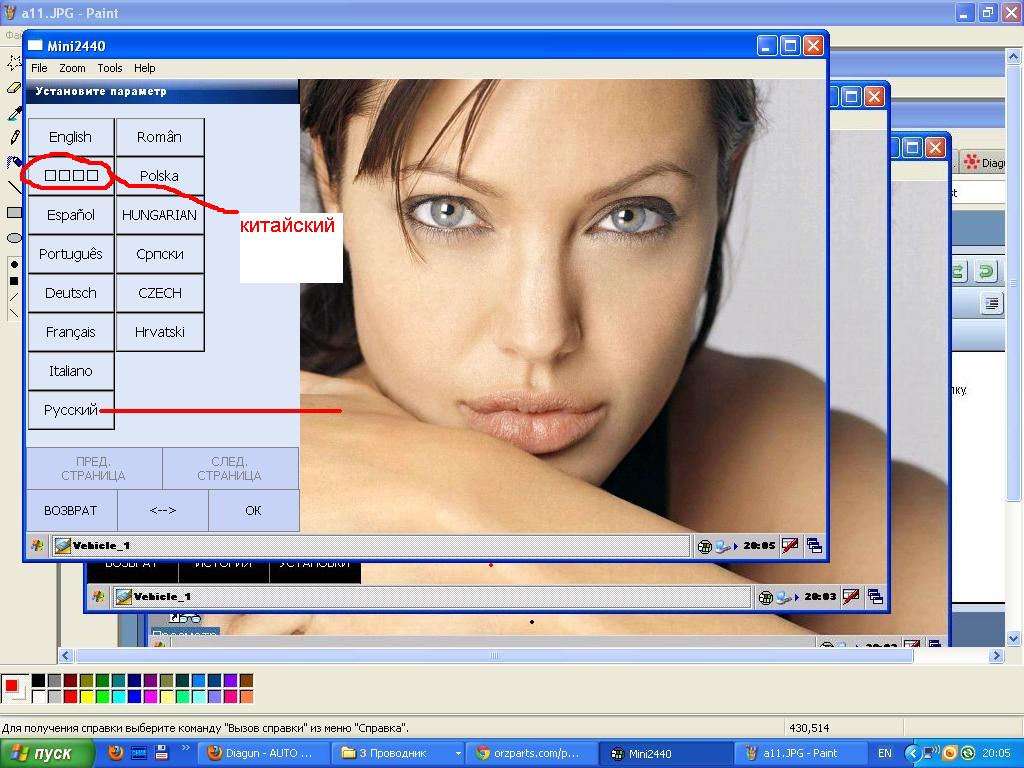Pick the black color swatch
The image size is (1024, 768).
[x=39, y=681]
